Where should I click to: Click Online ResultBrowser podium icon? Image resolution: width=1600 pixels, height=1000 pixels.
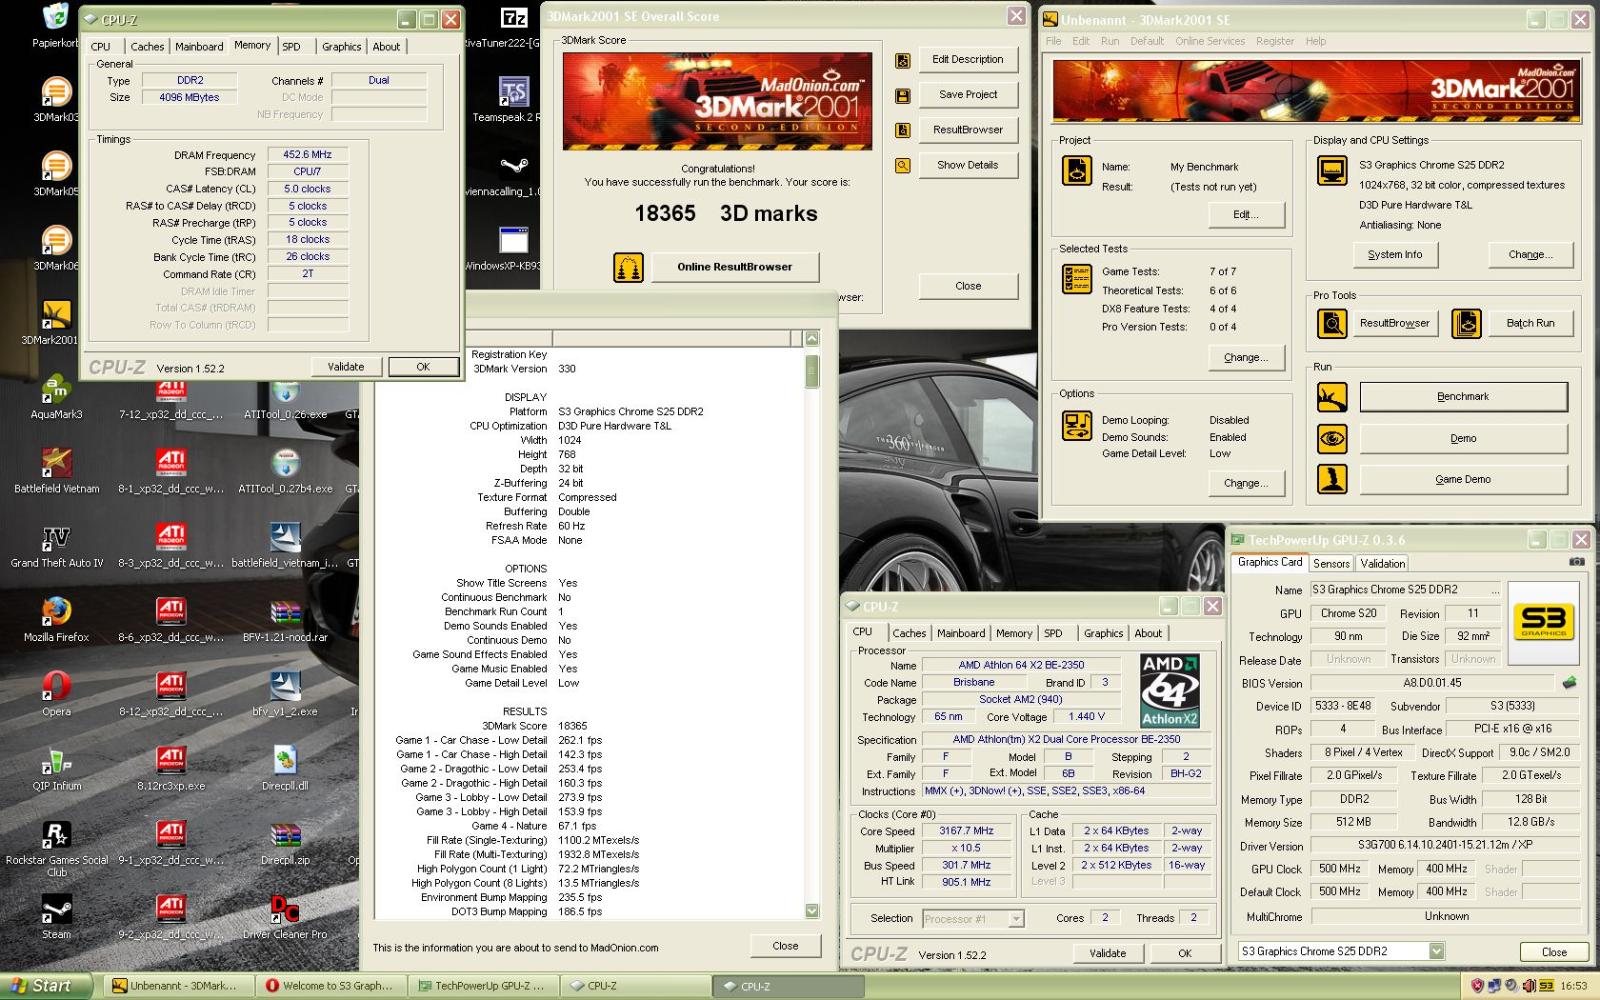pos(628,267)
